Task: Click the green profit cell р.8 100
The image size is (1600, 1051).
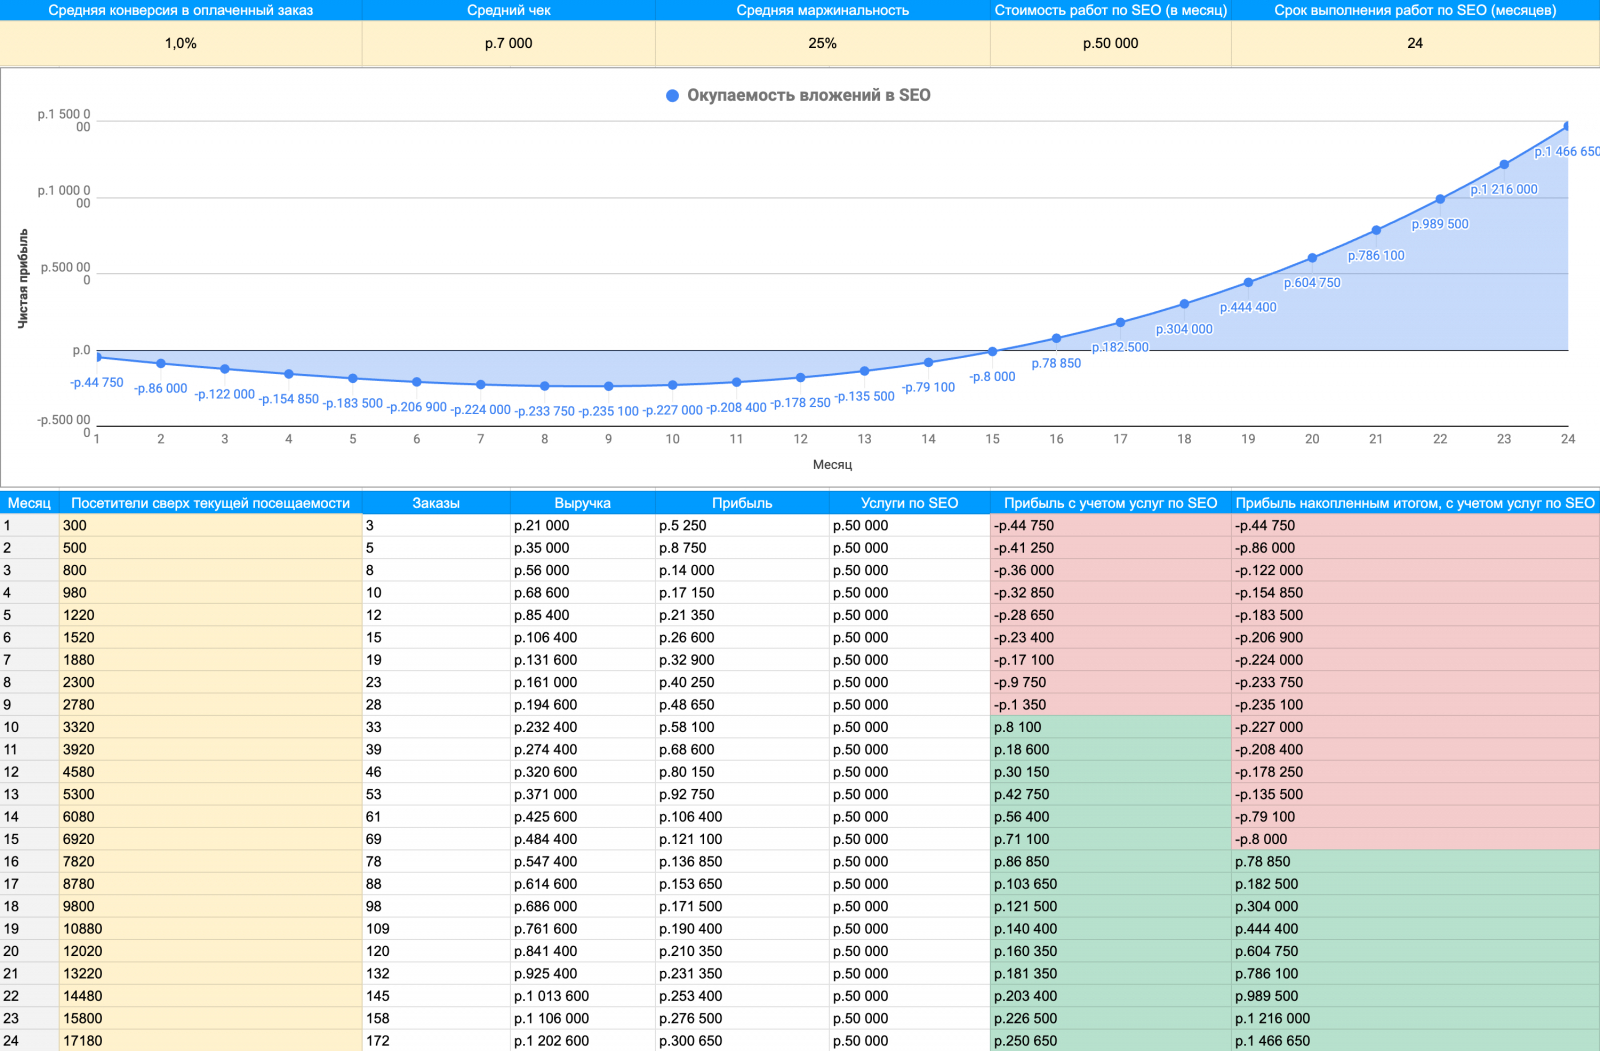Action: pos(1018,727)
